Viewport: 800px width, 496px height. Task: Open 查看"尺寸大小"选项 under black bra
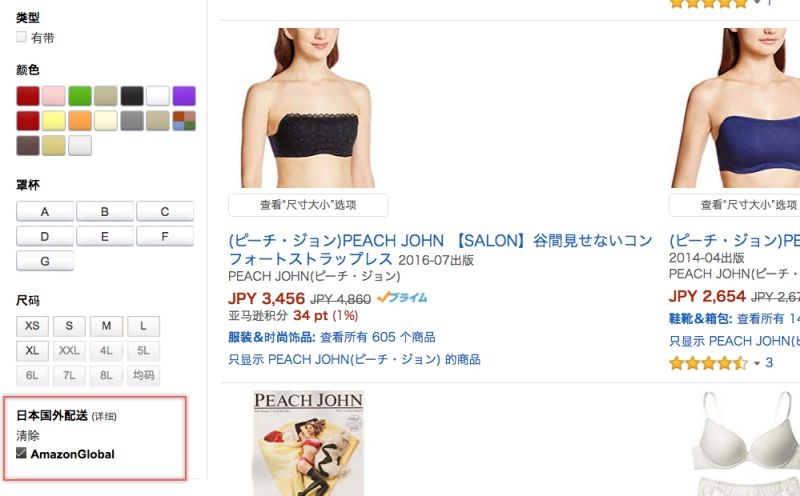308,205
